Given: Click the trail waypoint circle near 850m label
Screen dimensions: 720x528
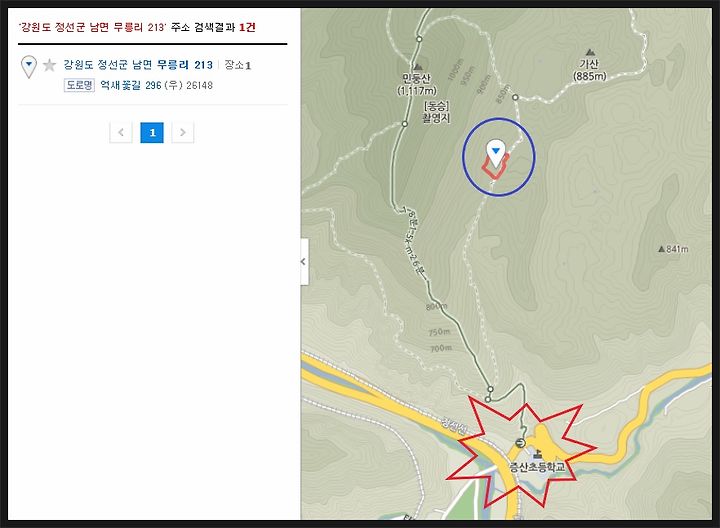Looking at the screenshot, I should point(515,97).
